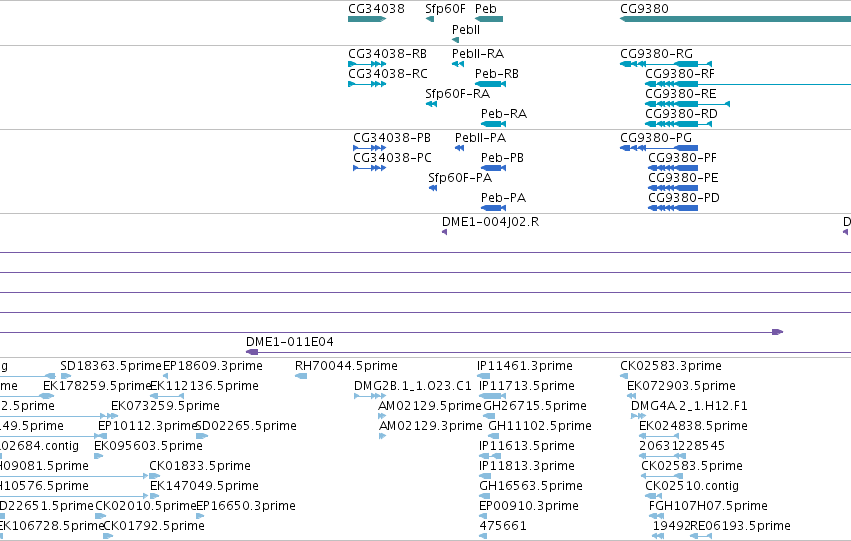
Task: Click transcript CG9380-RD
Action: tap(678, 124)
